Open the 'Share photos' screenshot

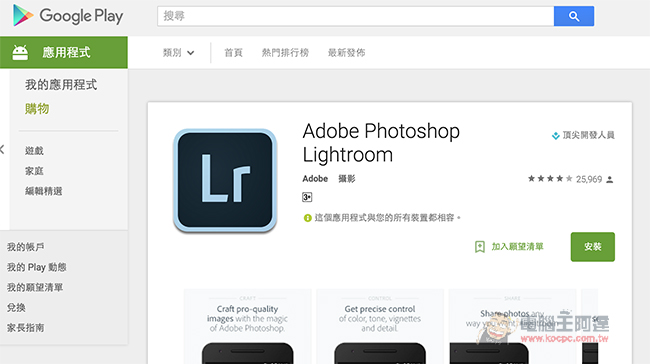pos(512,327)
